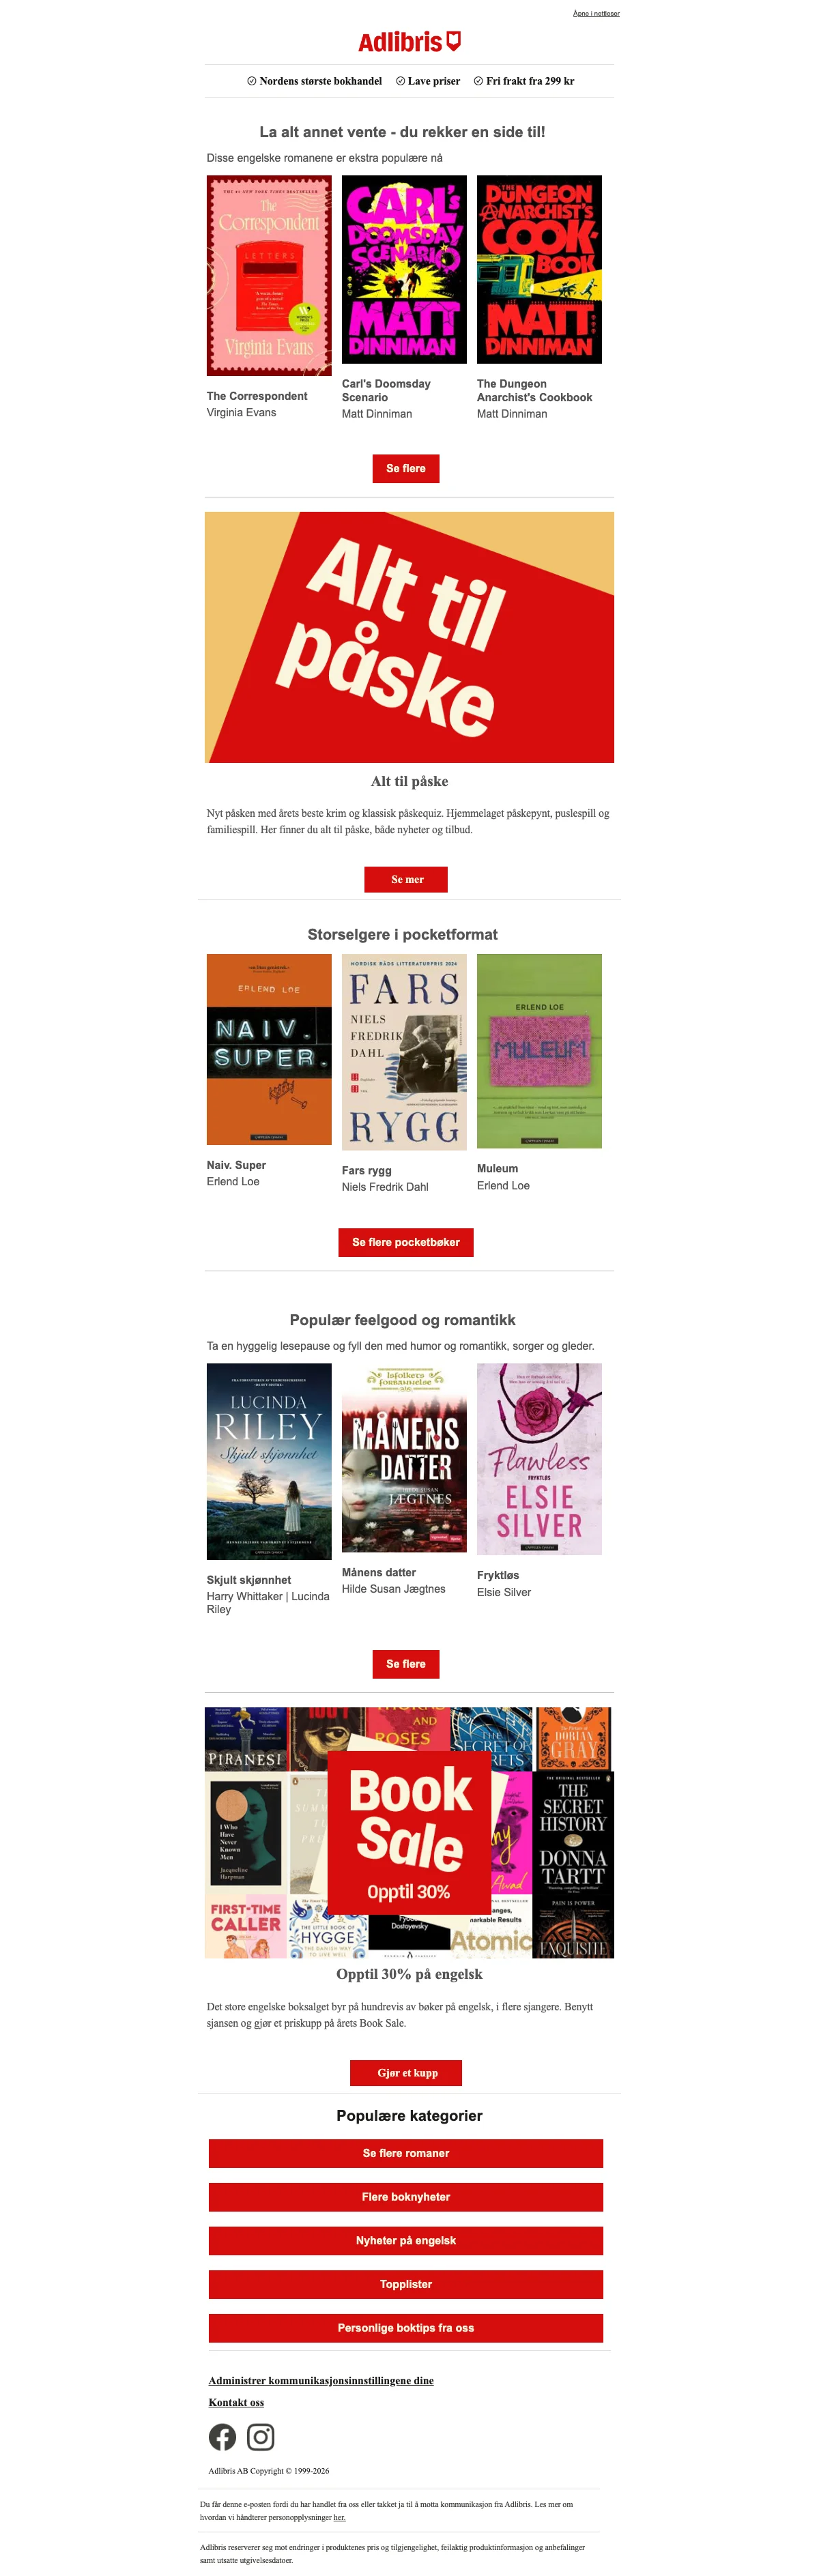Select Topplister category
Viewport: 819px width, 2576px height.
tap(406, 2284)
